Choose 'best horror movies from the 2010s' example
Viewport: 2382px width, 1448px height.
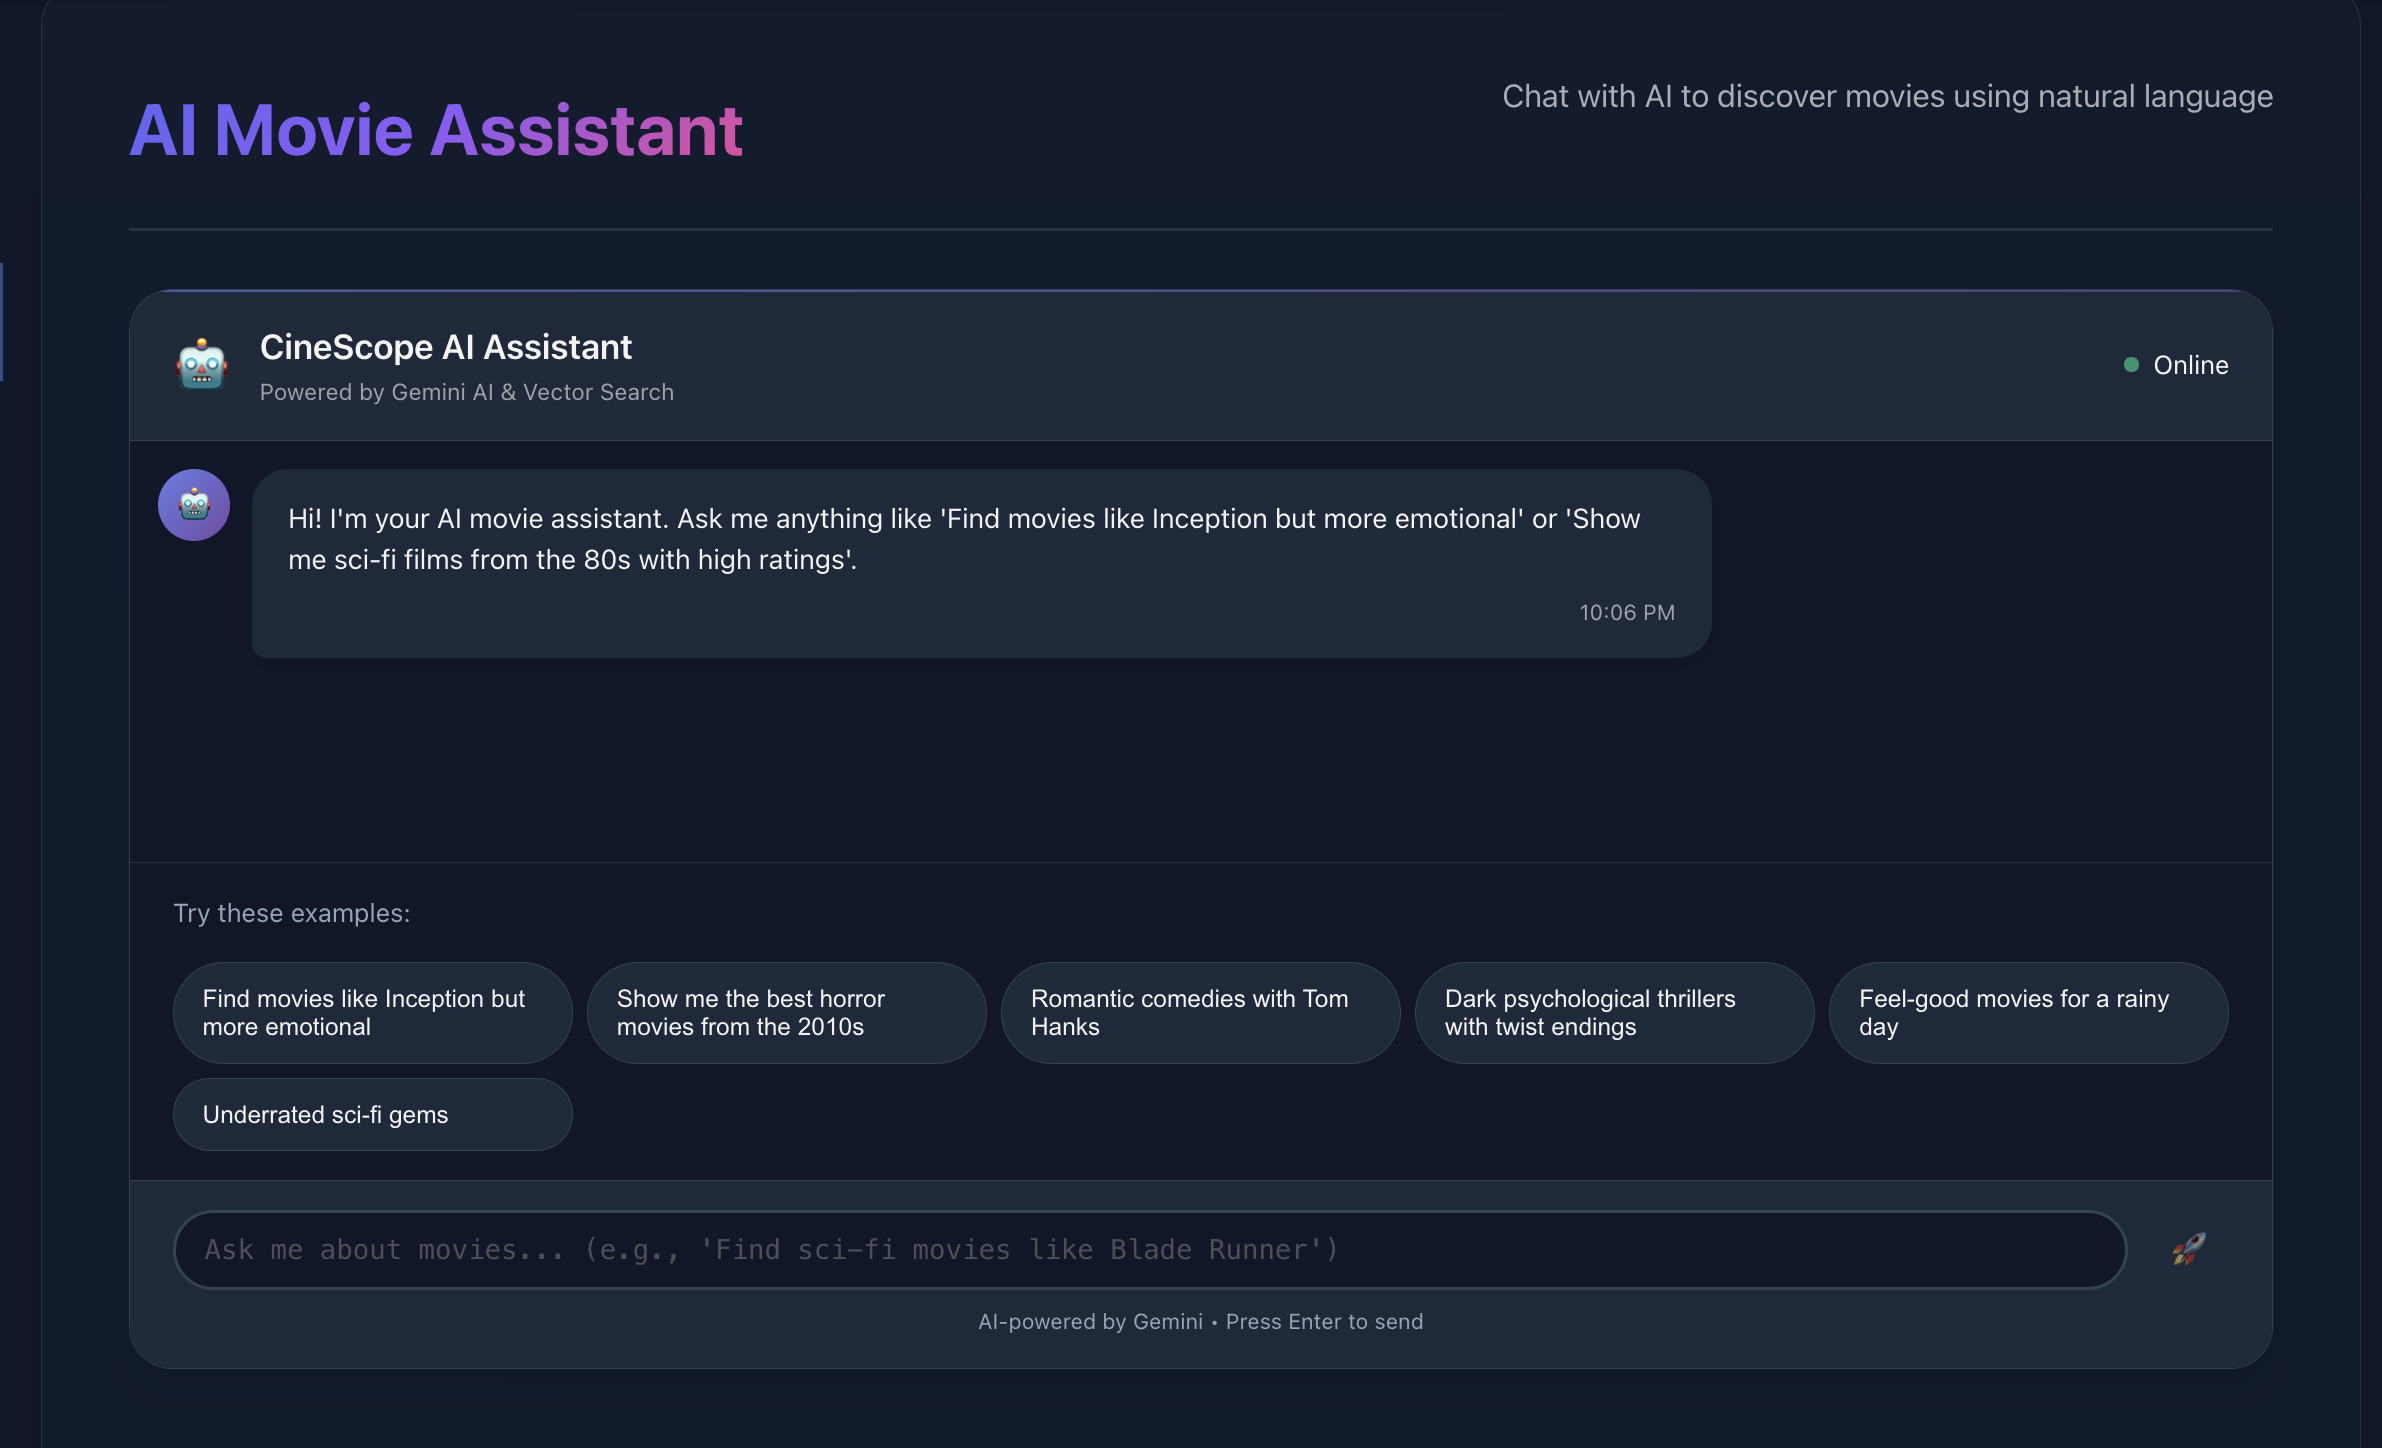click(786, 1012)
